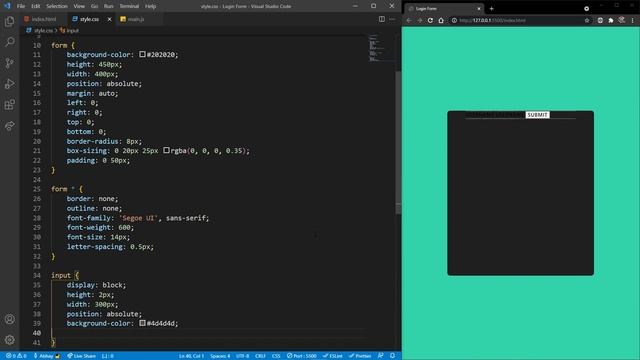Click line number 25 in the gutter
The width and height of the screenshot is (640, 360).
tap(37, 189)
